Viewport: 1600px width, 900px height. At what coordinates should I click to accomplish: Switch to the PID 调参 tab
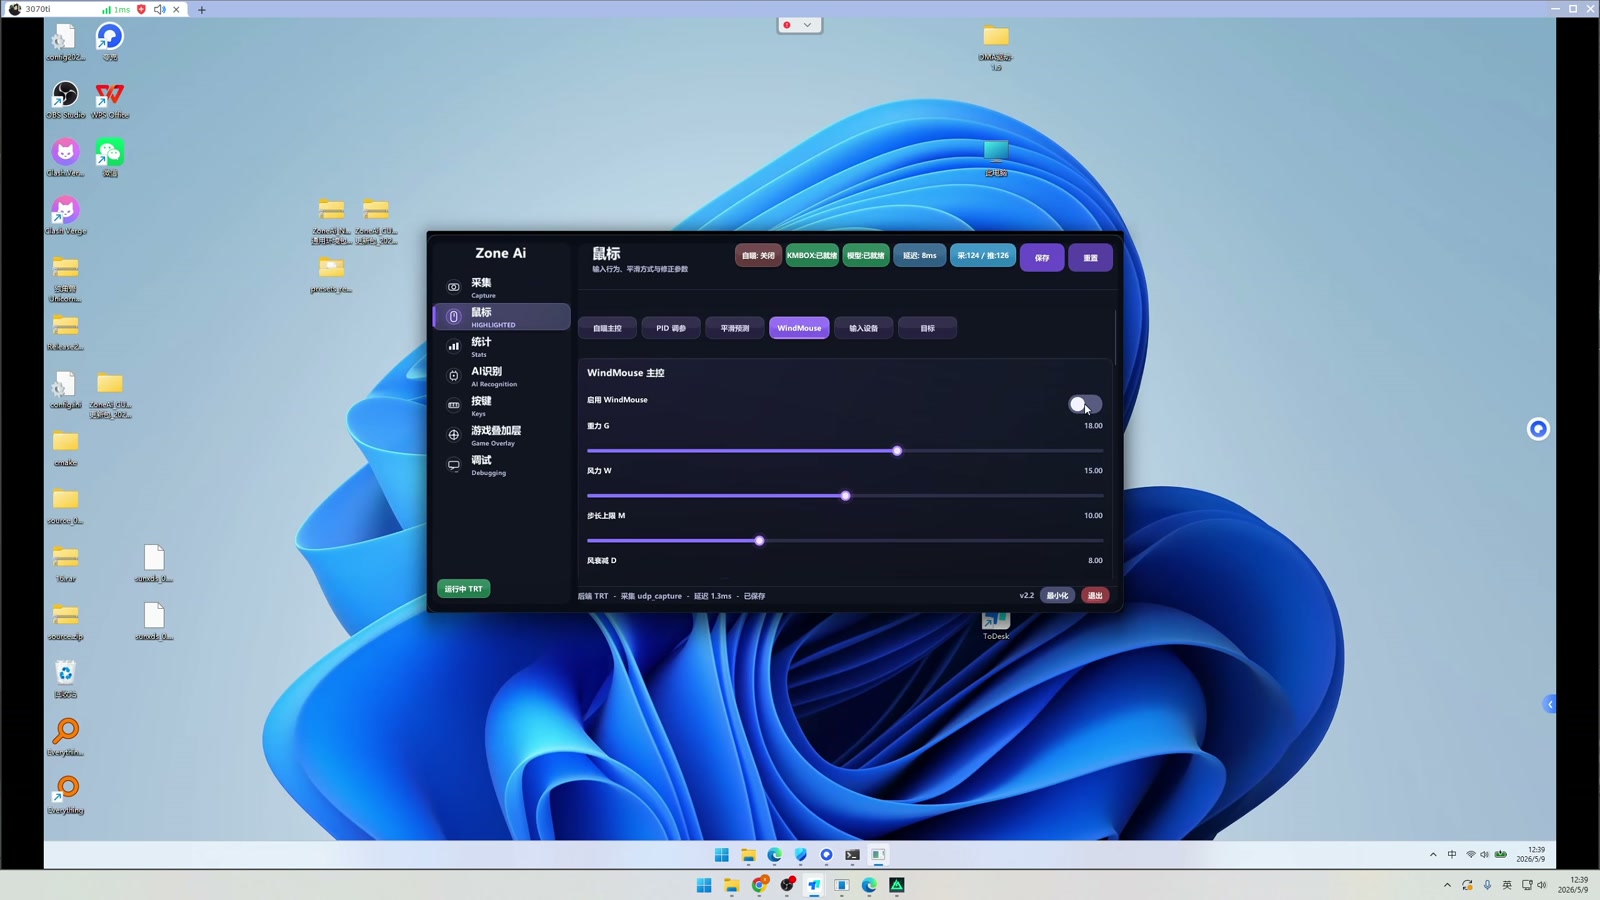pos(671,328)
